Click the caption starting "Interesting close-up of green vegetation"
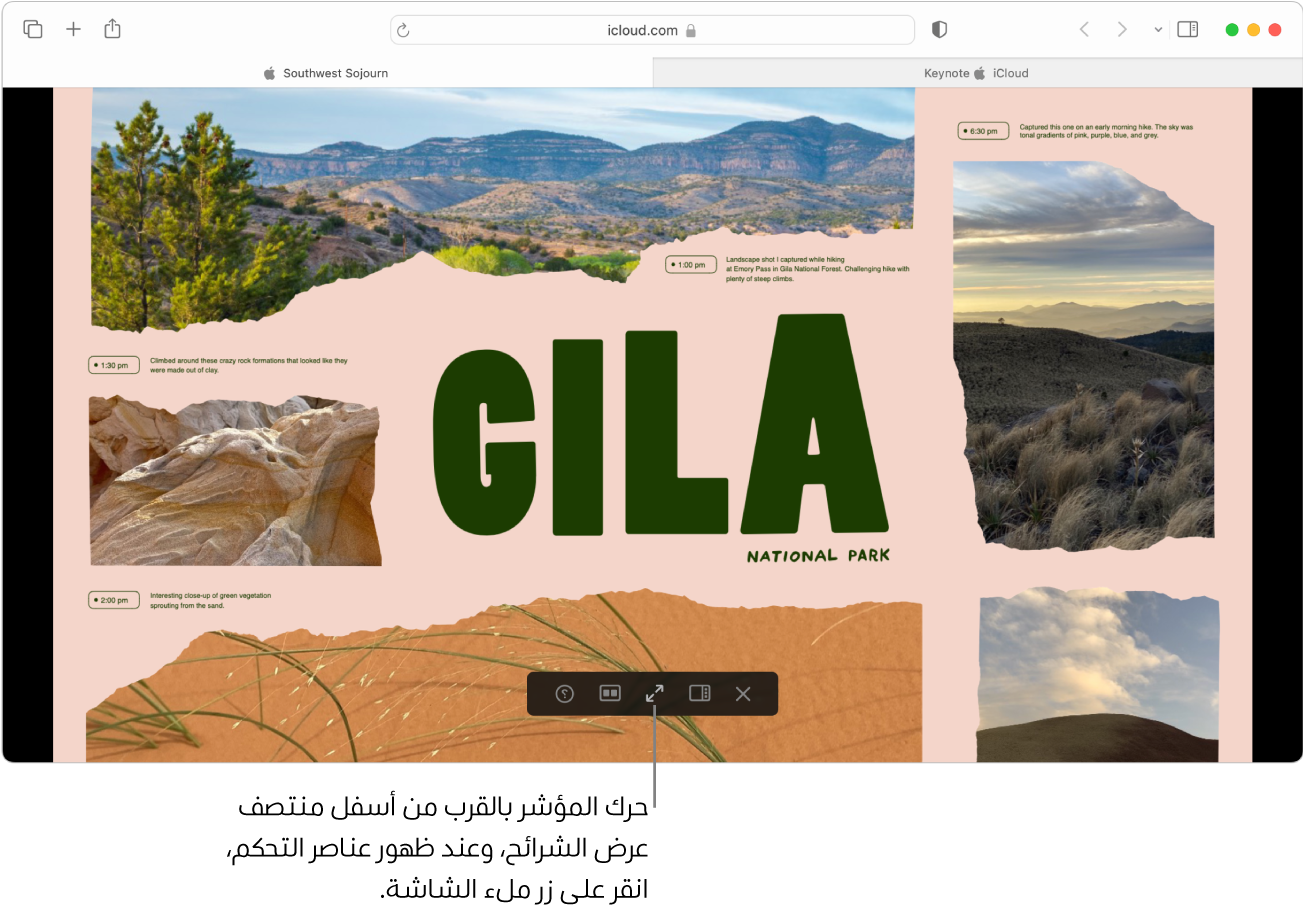The image size is (1303, 918). pos(210,601)
